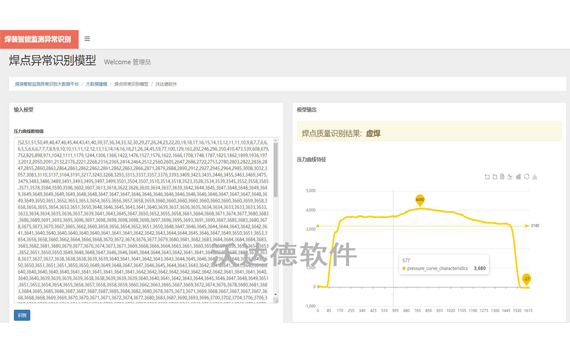Image resolution: width=570 pixels, height=360 pixels.
Task: Open the 焊装智能监测异常识别大数据平台 breadcrumb link
Action: (x=47, y=84)
